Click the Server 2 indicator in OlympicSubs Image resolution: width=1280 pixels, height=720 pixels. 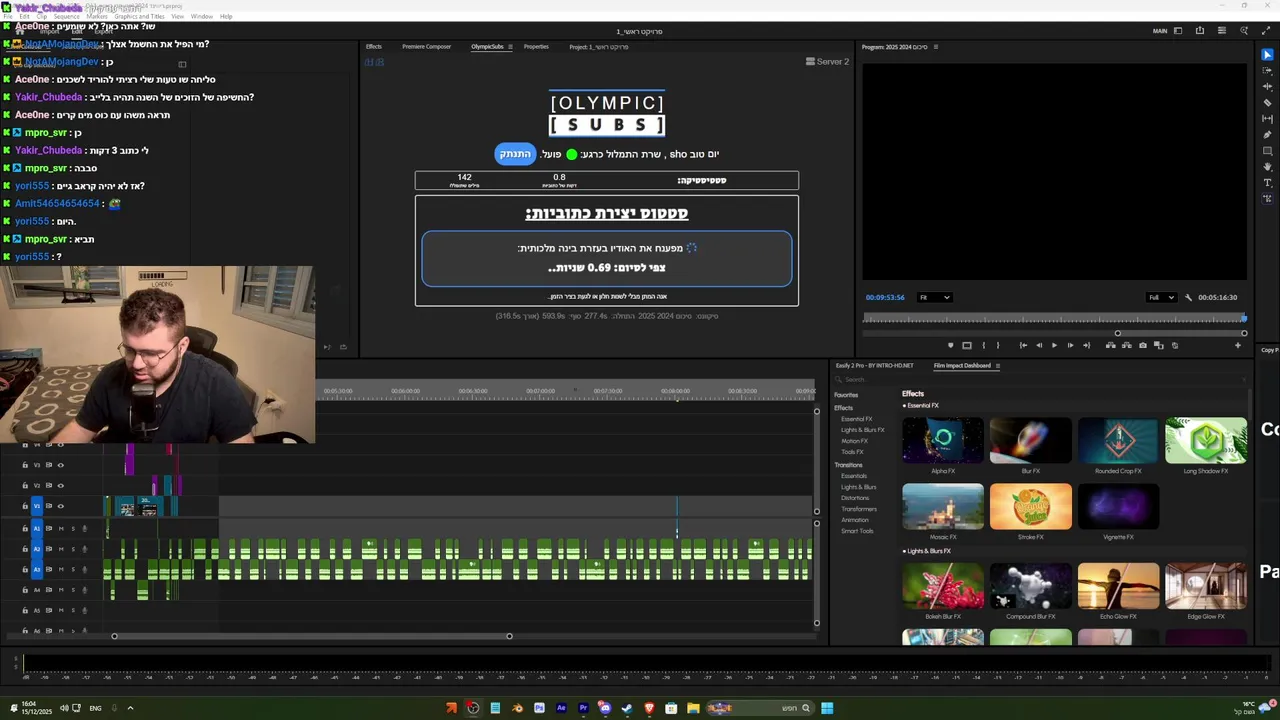tap(827, 62)
